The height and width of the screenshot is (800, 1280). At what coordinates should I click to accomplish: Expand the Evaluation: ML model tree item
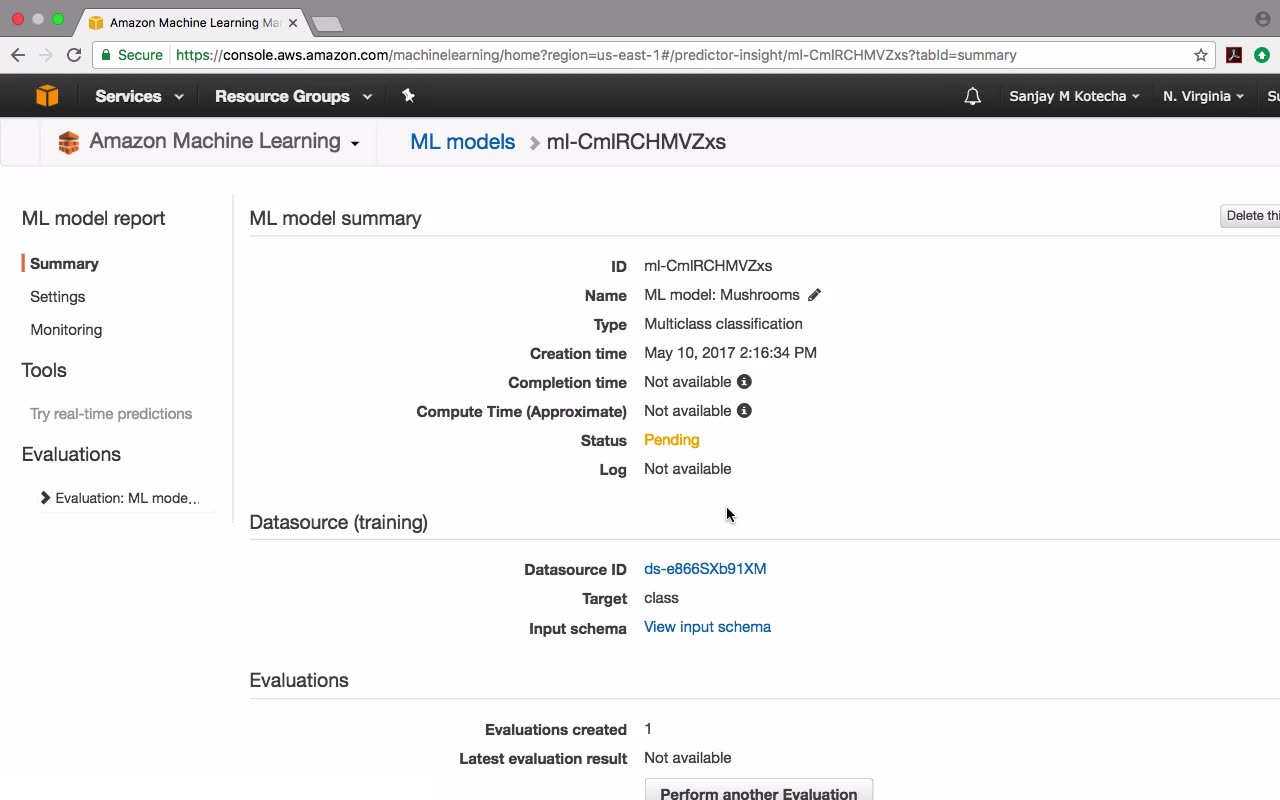click(x=45, y=498)
